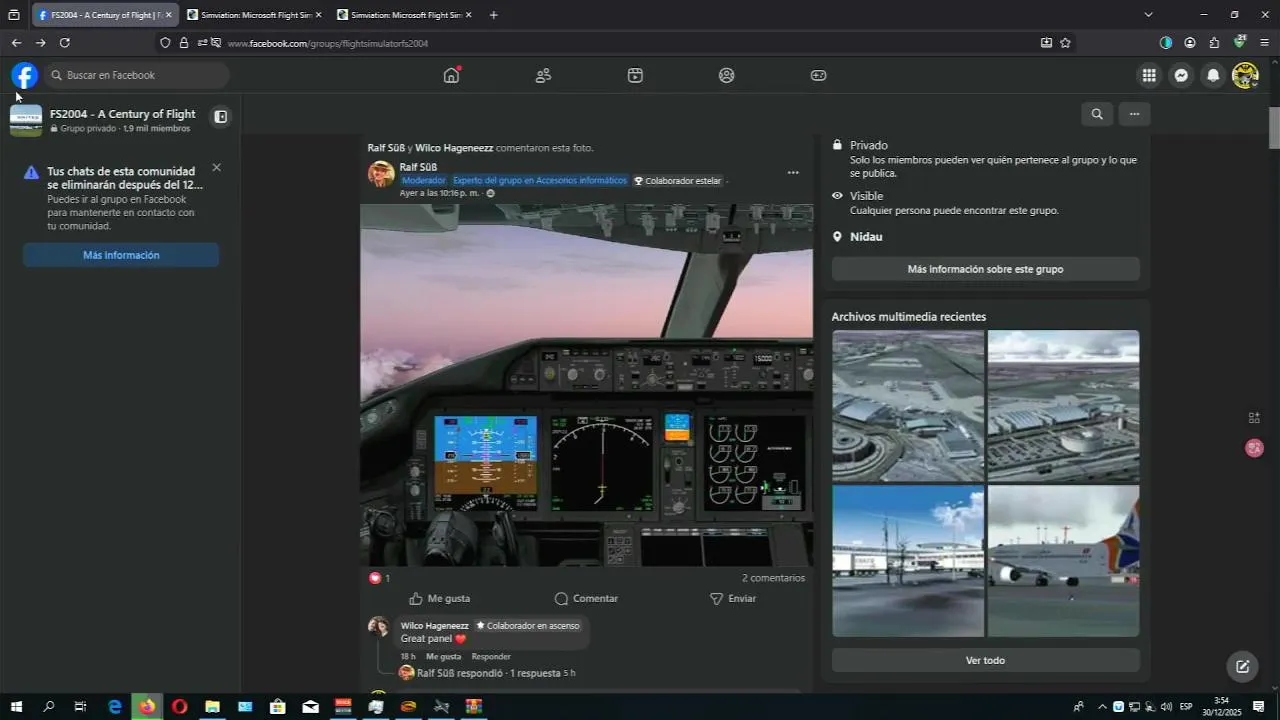Open the pink translate side icon

coord(1254,448)
